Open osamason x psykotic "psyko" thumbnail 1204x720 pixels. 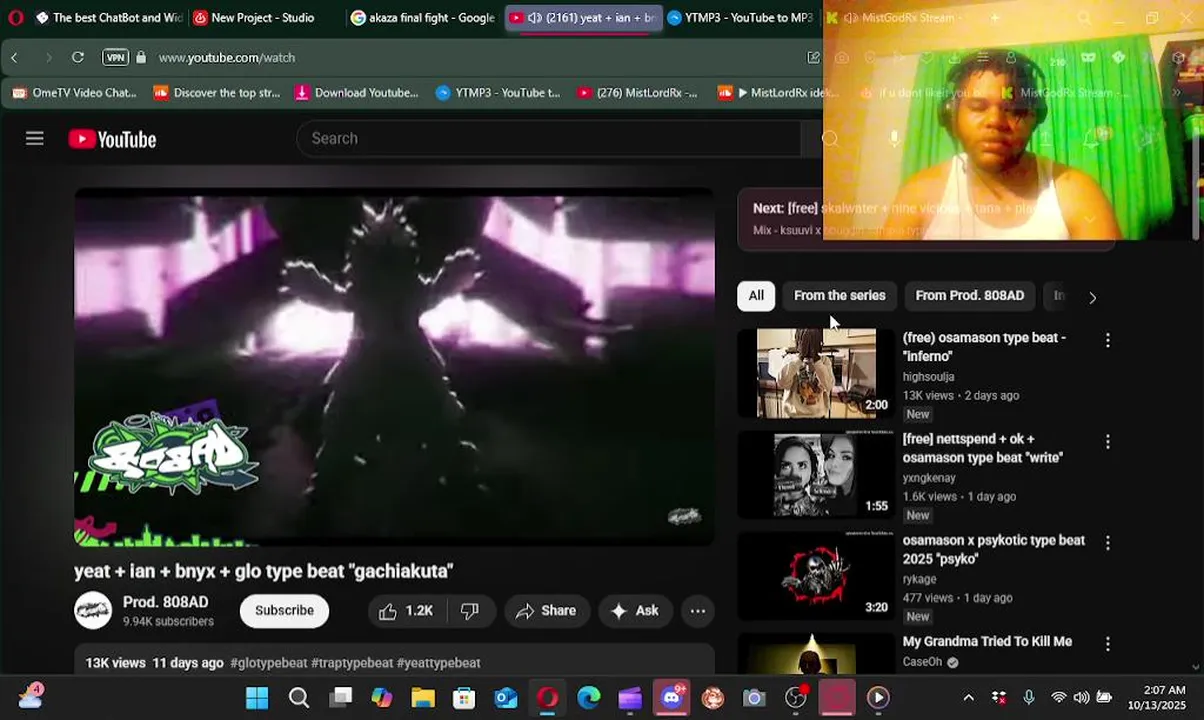(816, 575)
